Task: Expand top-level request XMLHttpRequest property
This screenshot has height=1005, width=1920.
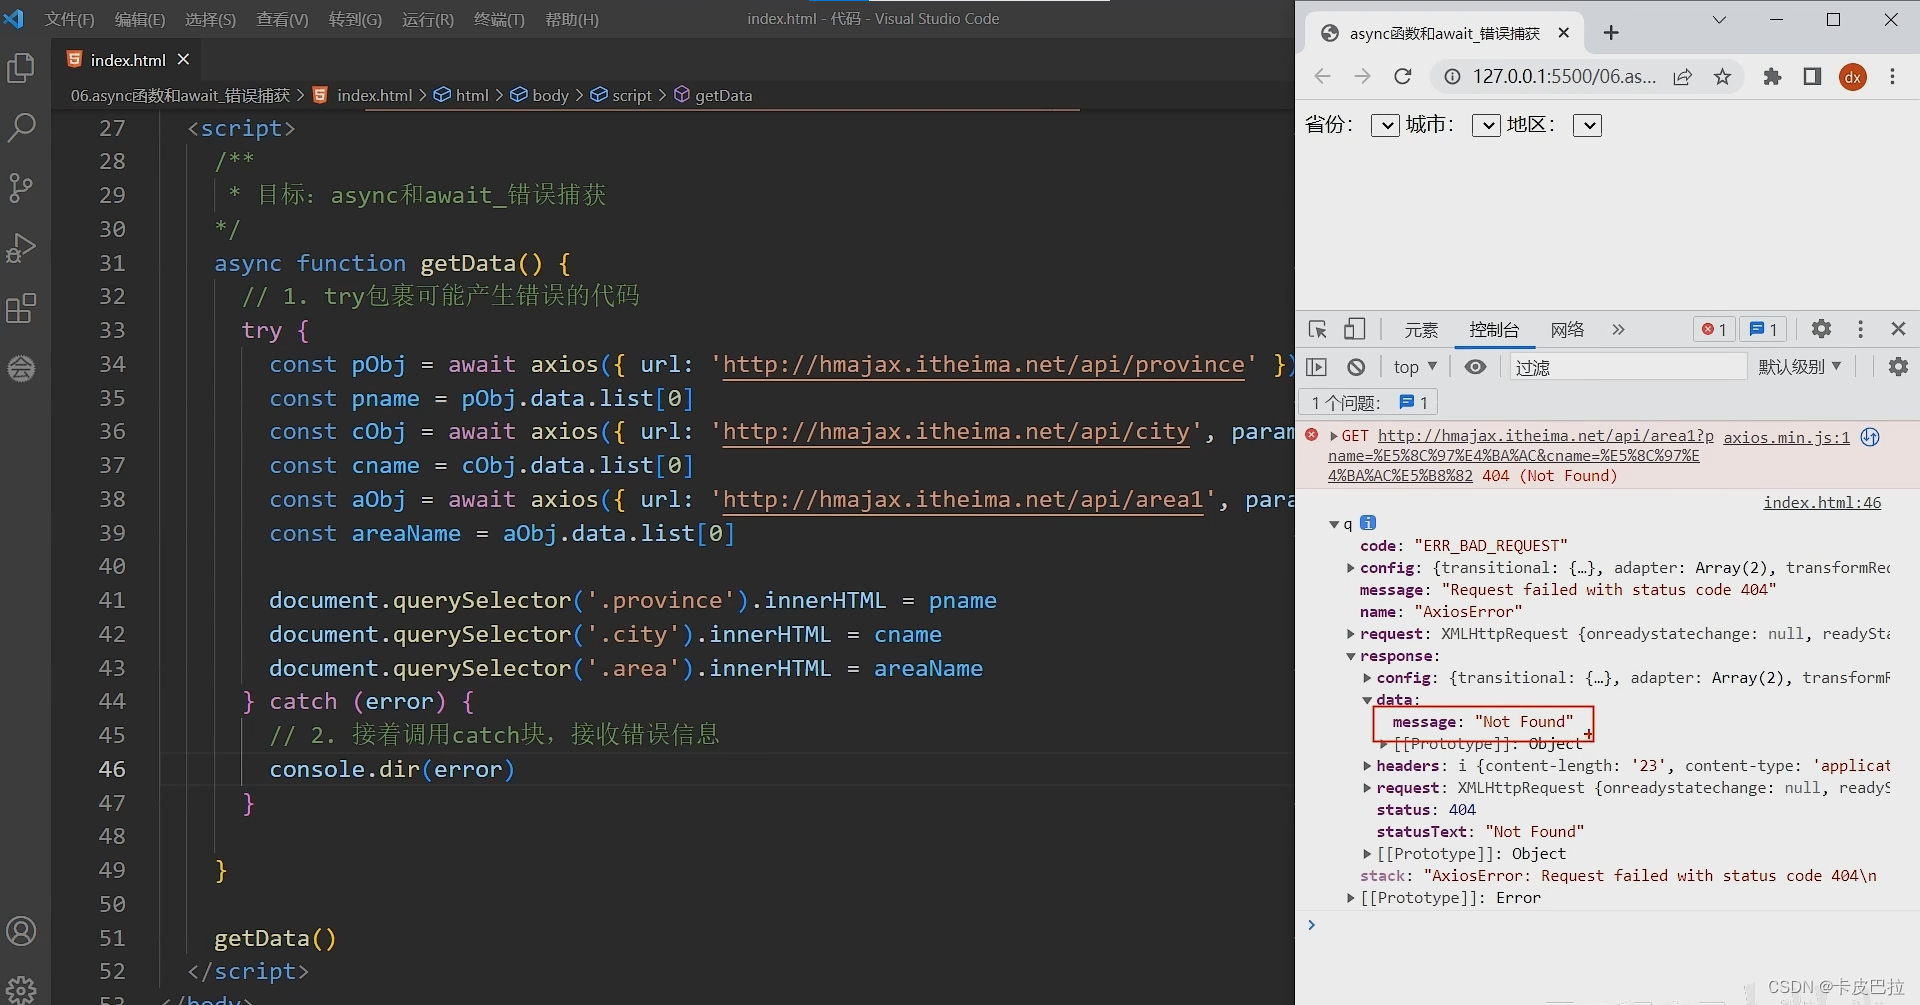Action: pyautogui.click(x=1351, y=634)
